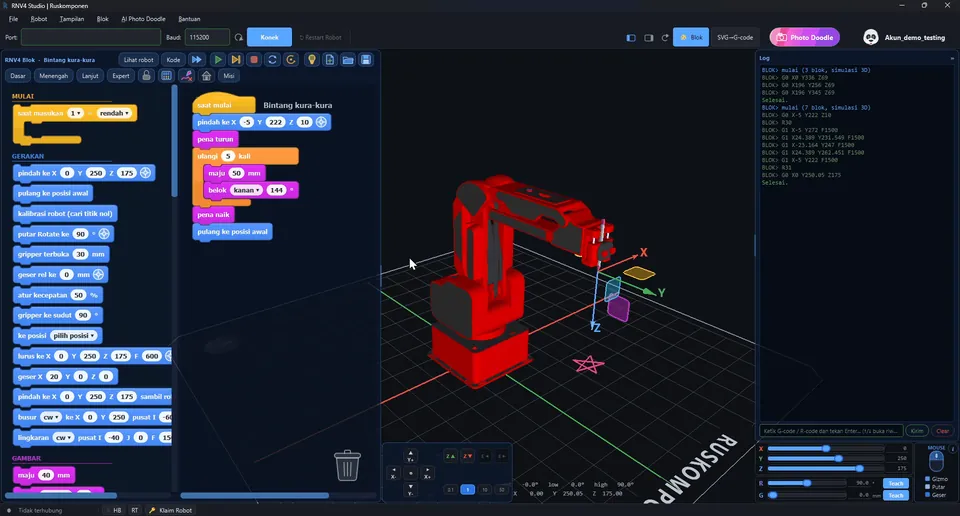Click the orange circular reset icon
Image resolution: width=960 pixels, height=516 pixels.
[x=291, y=60]
